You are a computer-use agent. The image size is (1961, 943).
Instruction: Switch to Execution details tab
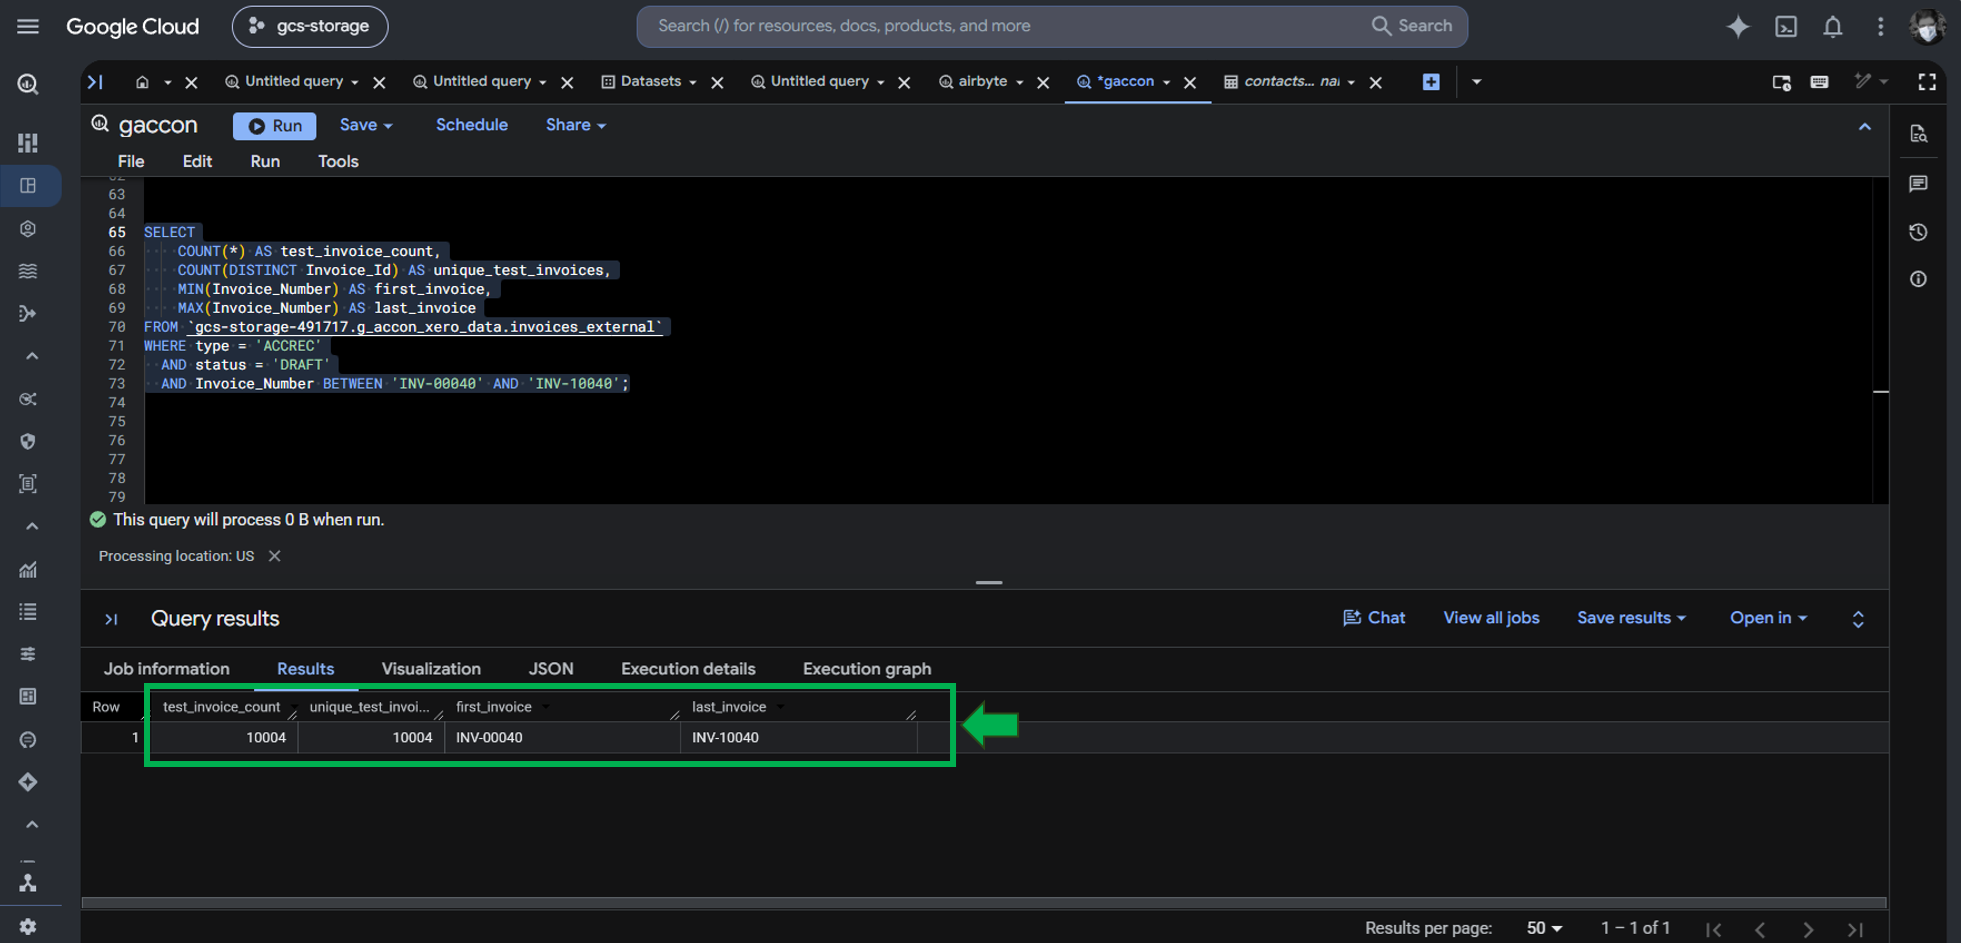(x=688, y=669)
